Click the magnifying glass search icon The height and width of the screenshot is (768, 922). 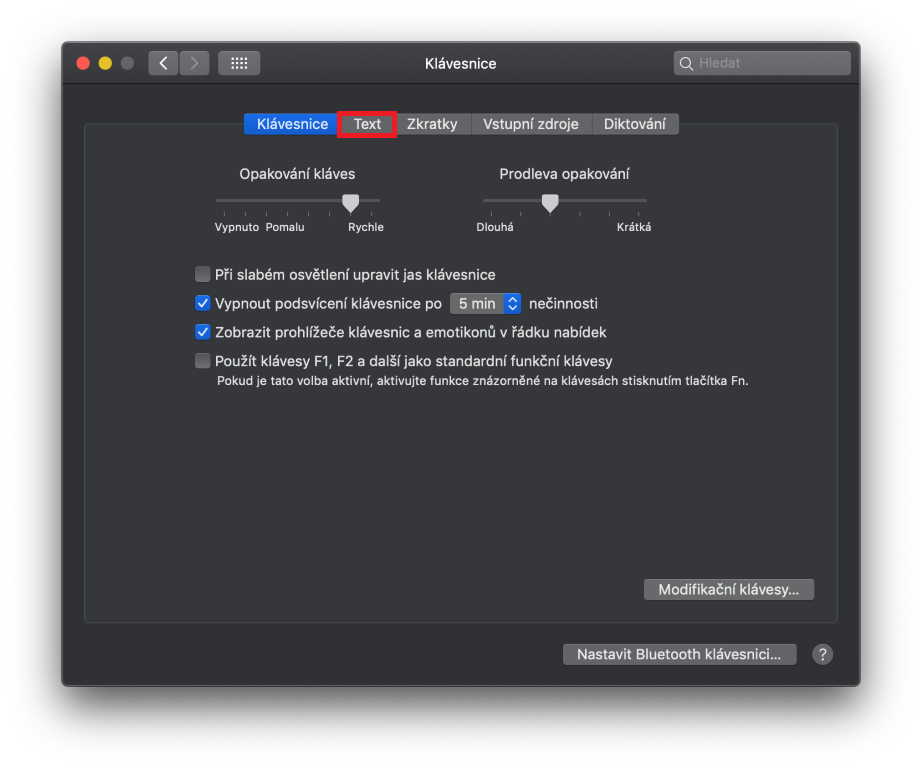tap(686, 64)
